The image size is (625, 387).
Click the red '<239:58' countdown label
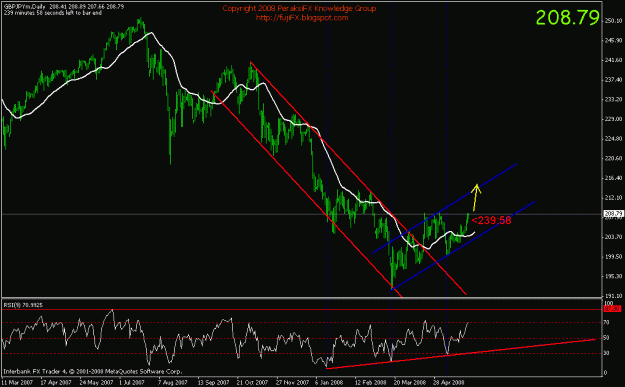click(x=491, y=220)
